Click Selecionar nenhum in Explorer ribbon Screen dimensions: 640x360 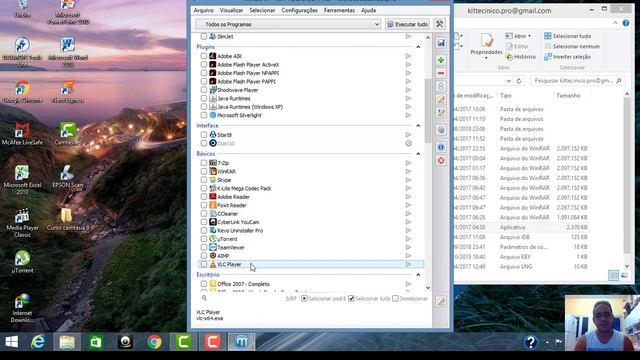point(572,47)
